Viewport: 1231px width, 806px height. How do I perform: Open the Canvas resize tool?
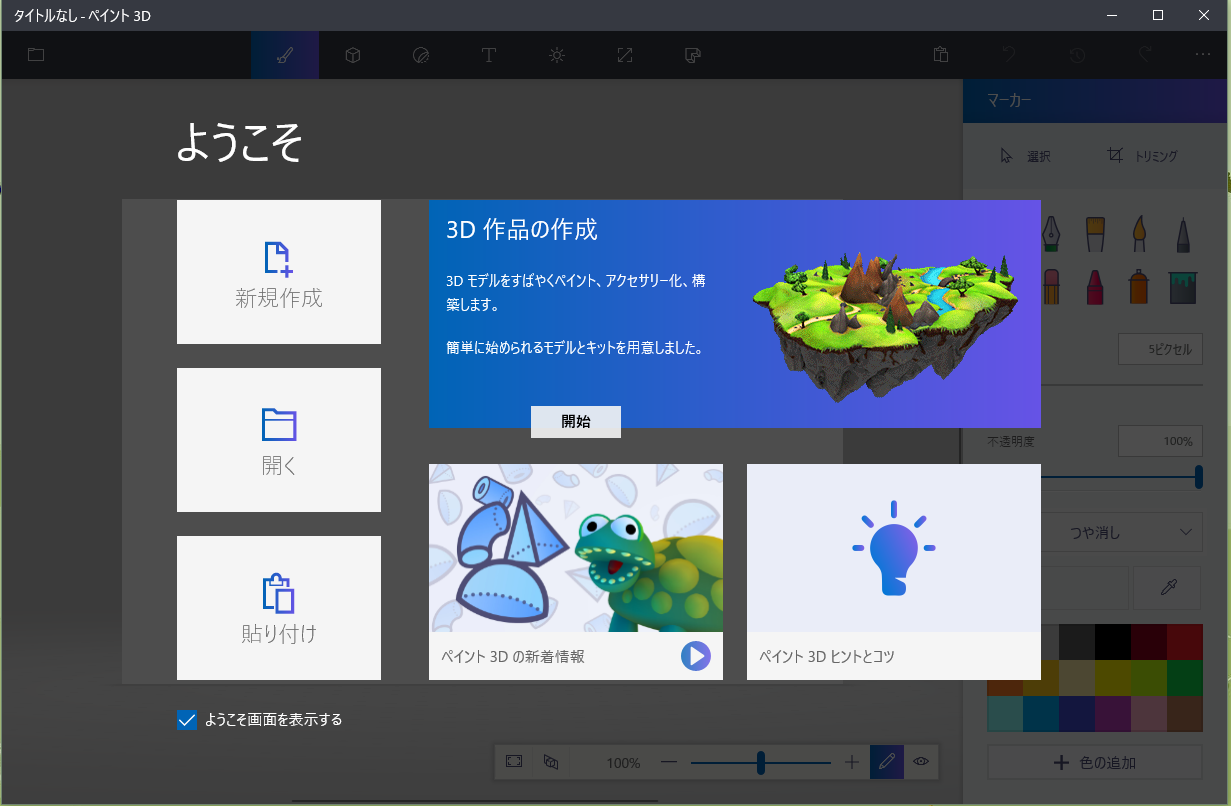(625, 55)
